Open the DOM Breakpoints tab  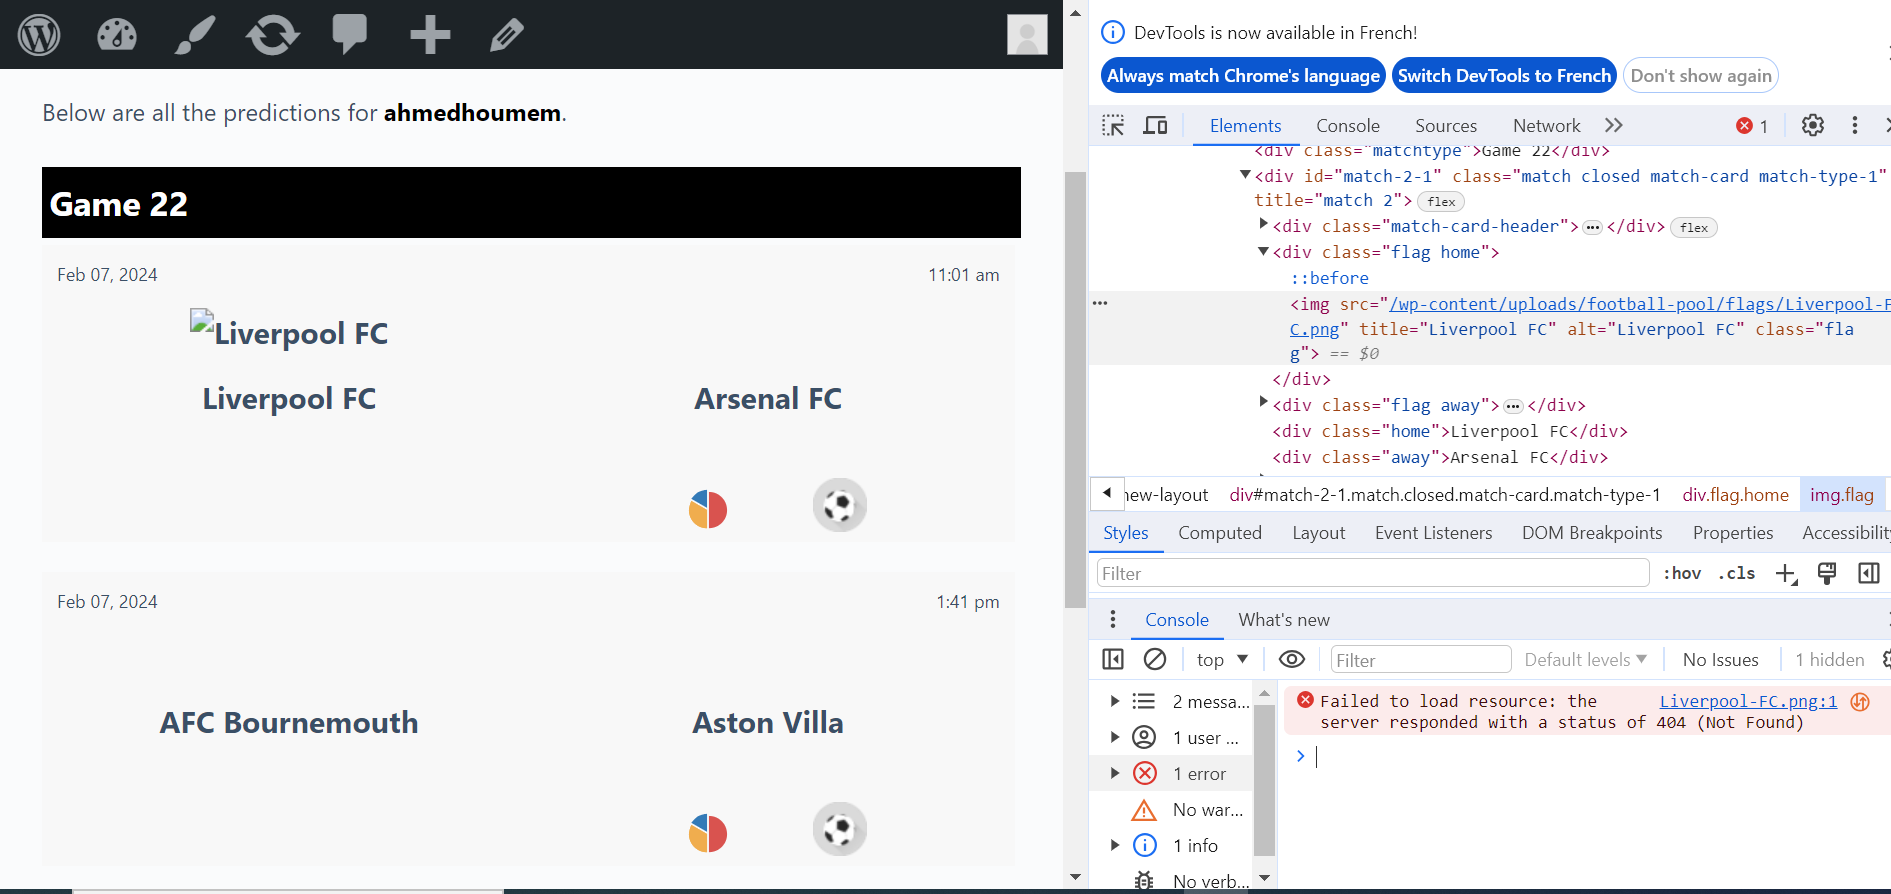click(x=1592, y=533)
